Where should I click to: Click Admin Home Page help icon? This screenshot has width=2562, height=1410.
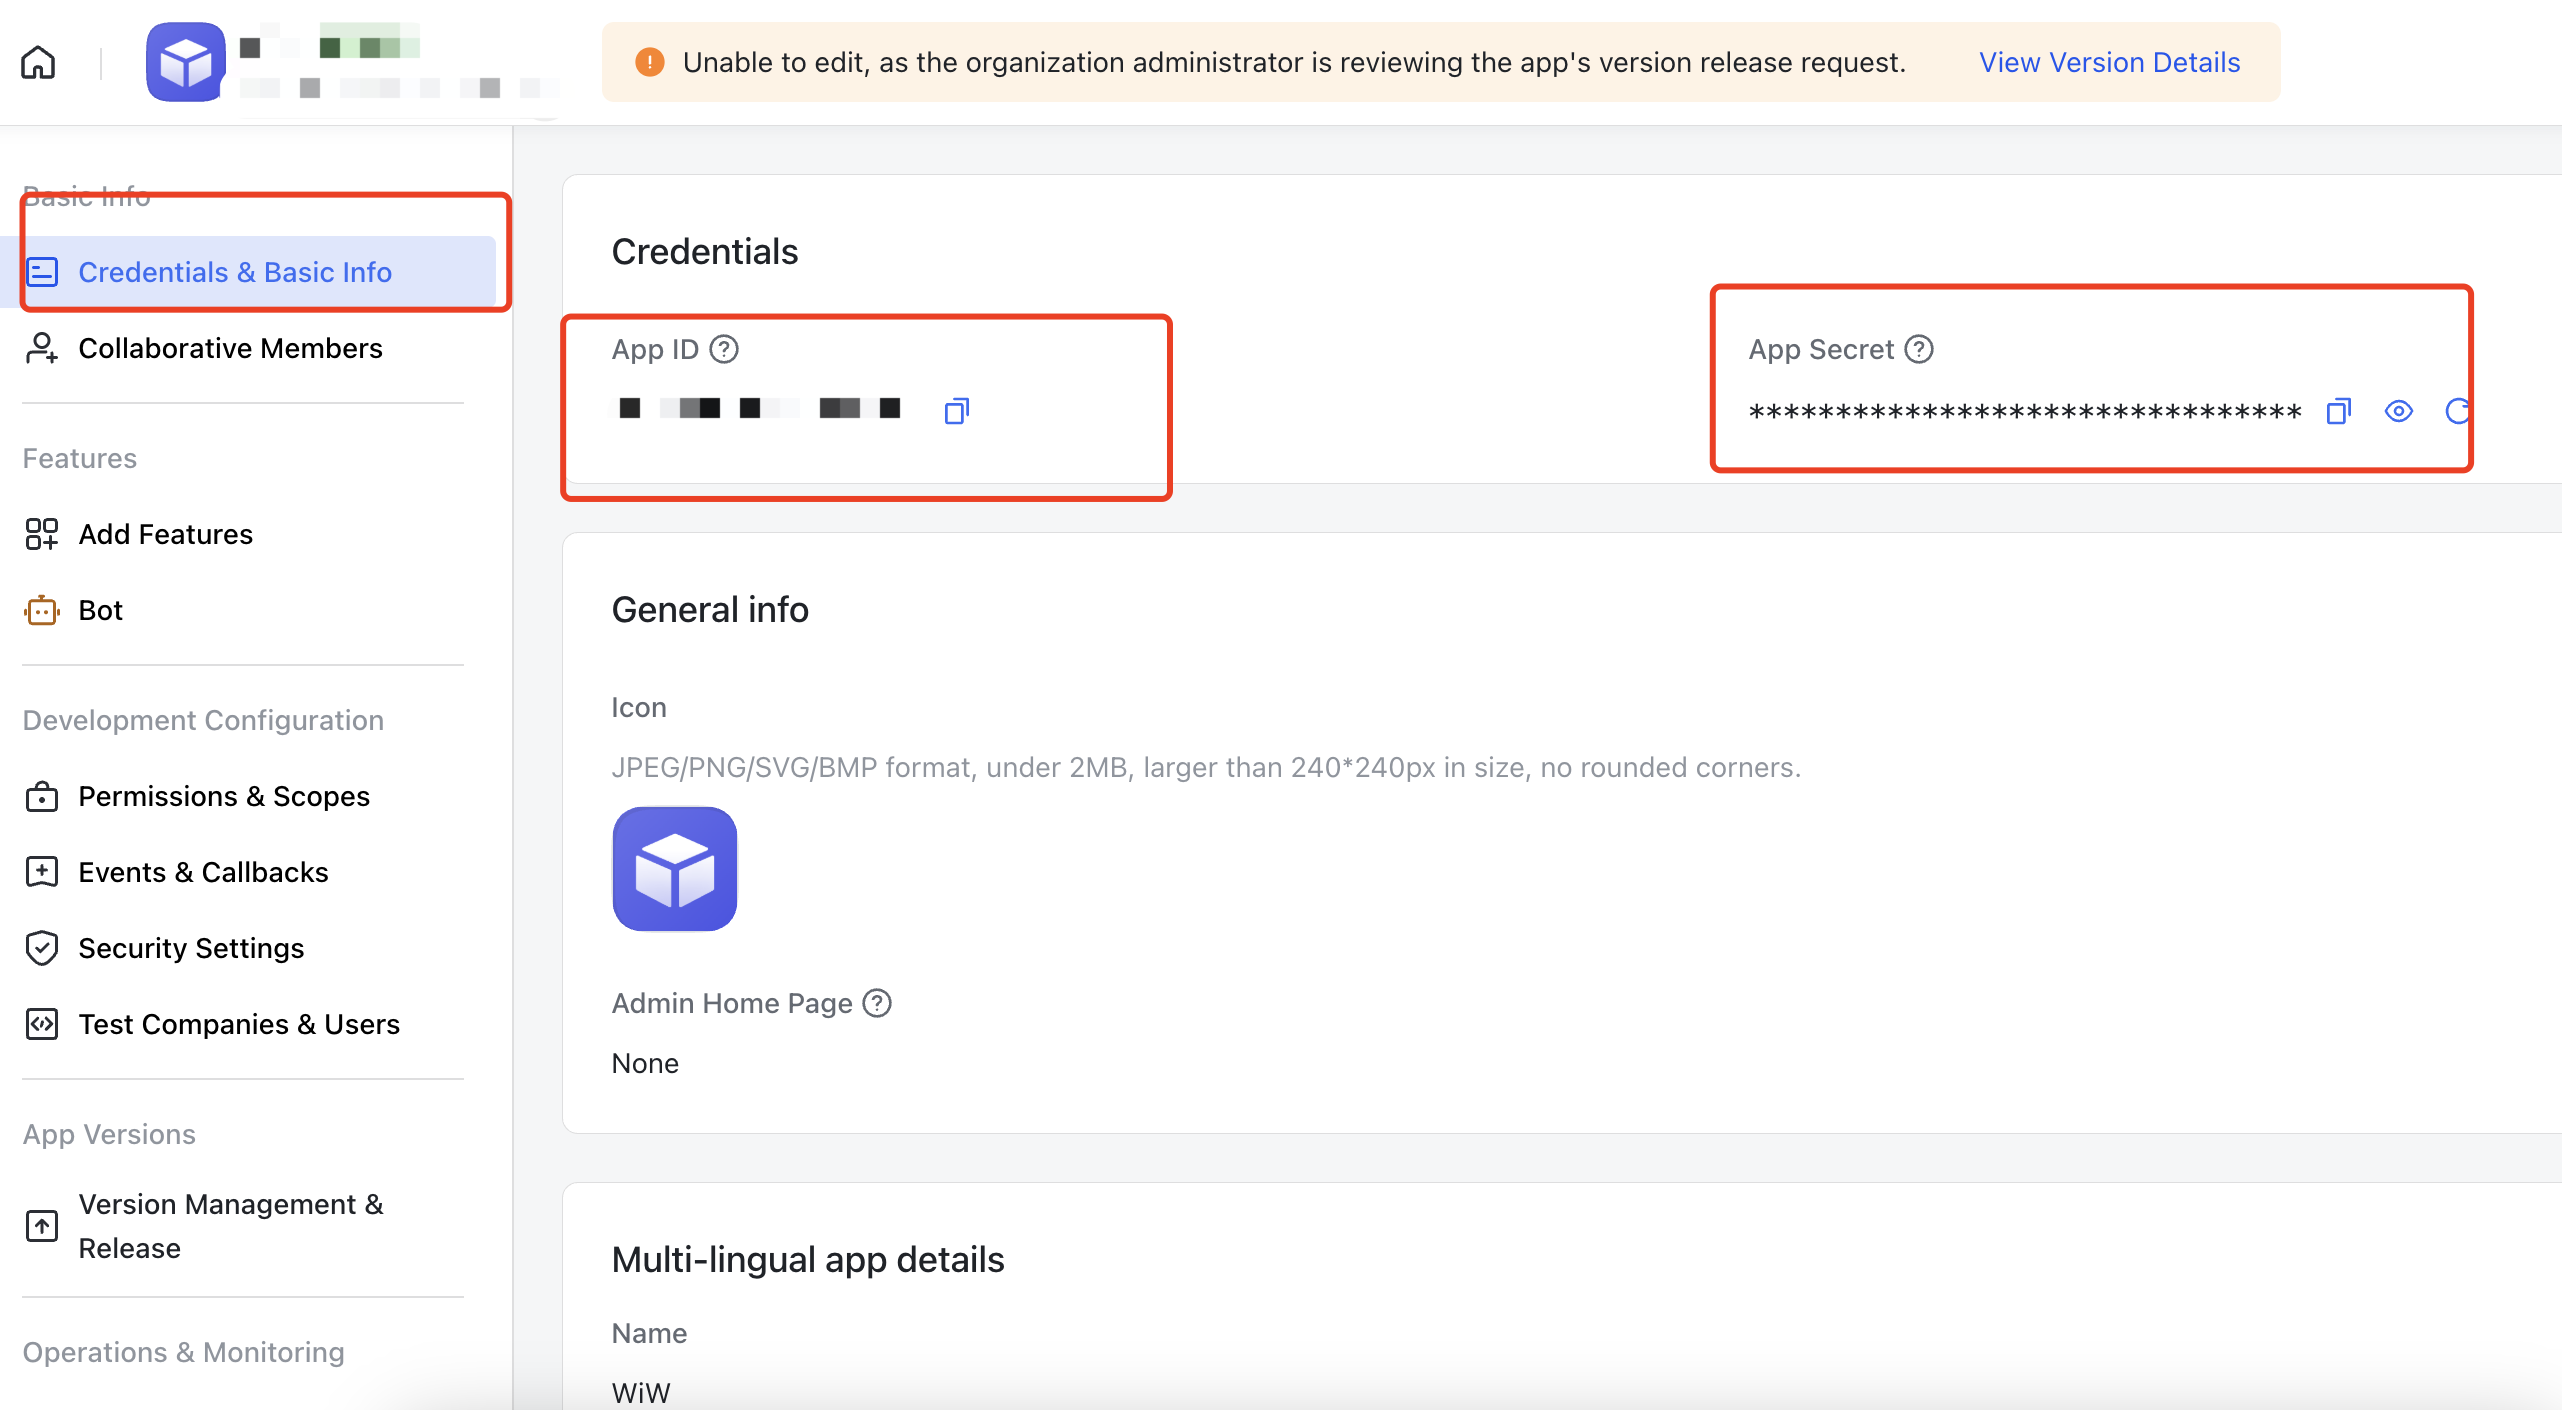coord(877,1003)
